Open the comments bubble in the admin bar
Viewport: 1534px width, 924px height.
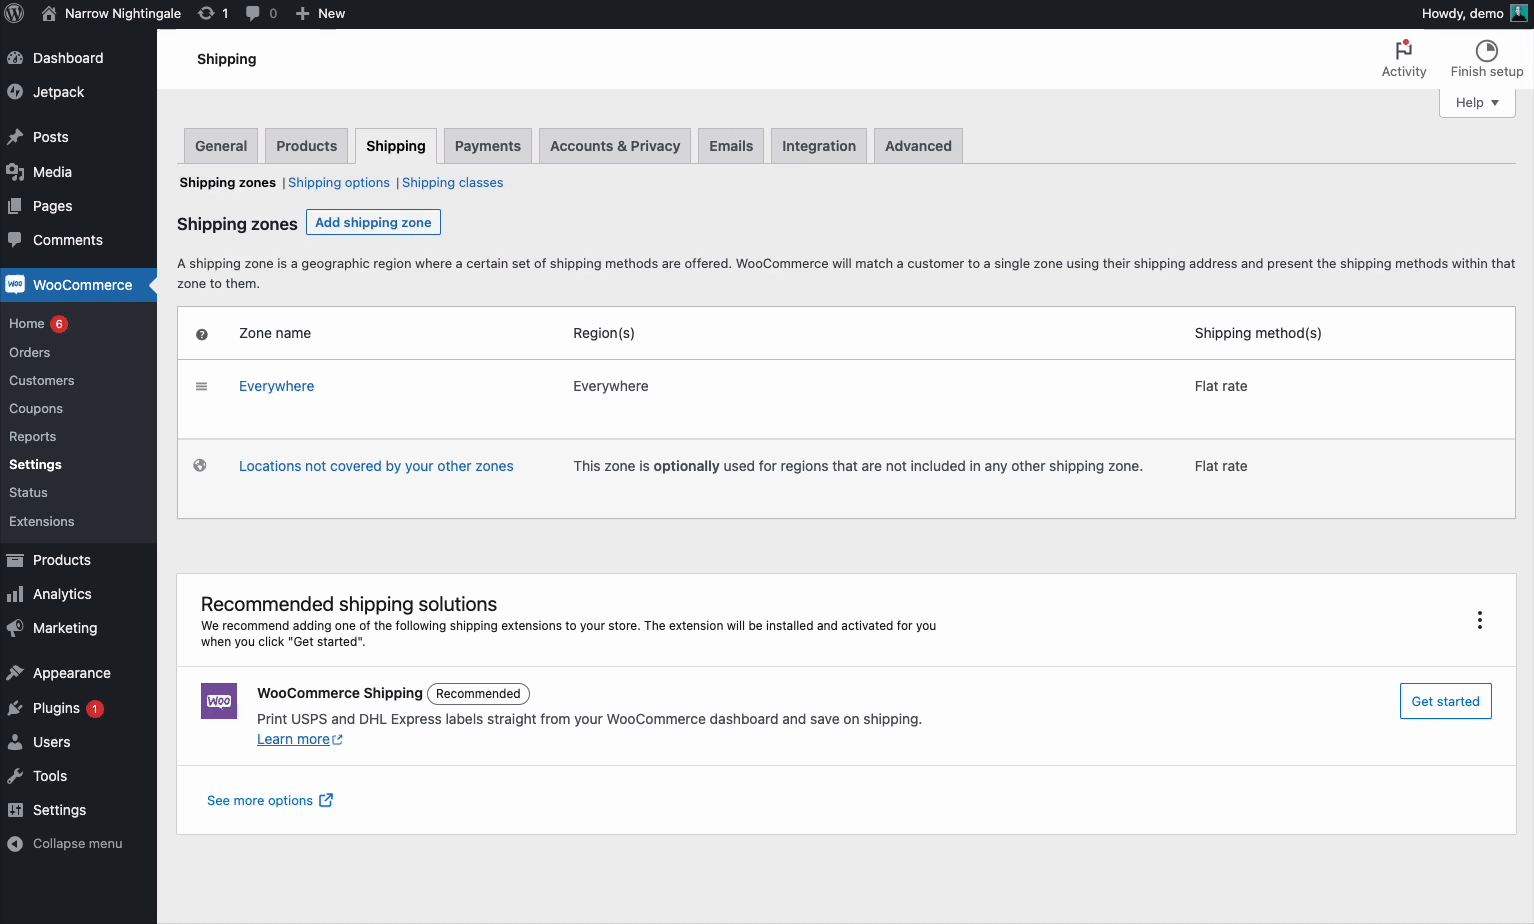pos(261,13)
